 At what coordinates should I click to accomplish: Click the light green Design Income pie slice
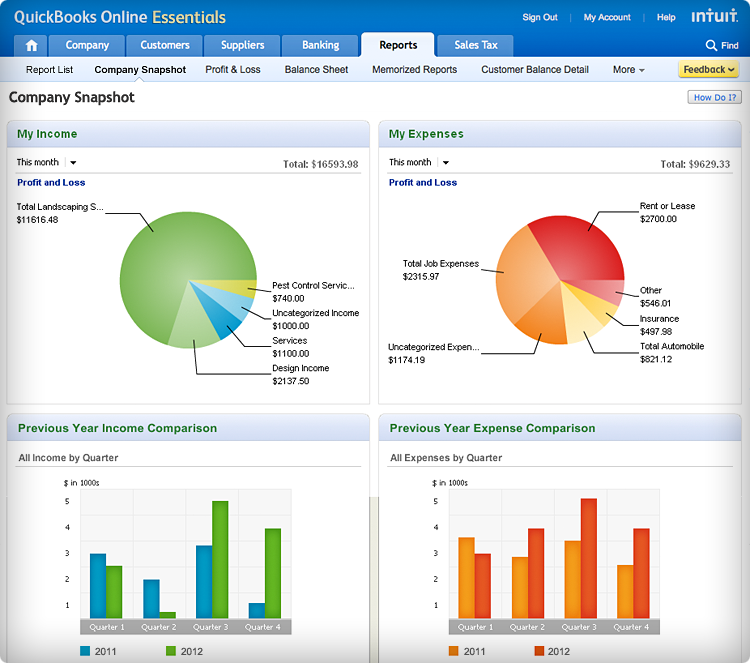194,323
